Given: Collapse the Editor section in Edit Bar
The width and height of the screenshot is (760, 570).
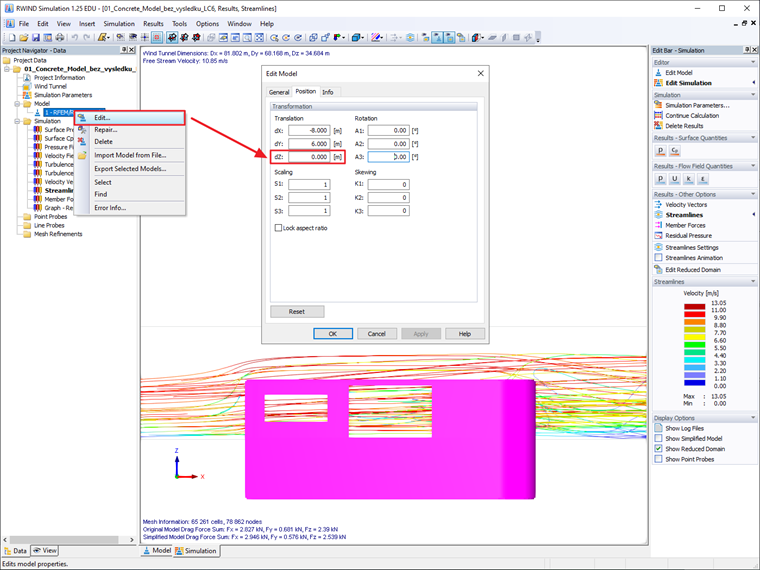Looking at the screenshot, I should pyautogui.click(x=753, y=62).
